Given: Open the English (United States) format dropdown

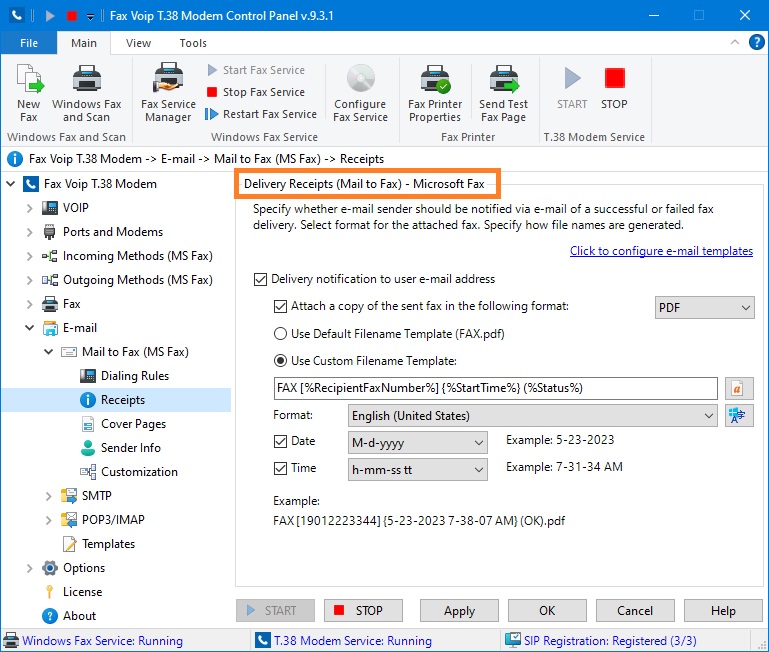Looking at the screenshot, I should (533, 416).
